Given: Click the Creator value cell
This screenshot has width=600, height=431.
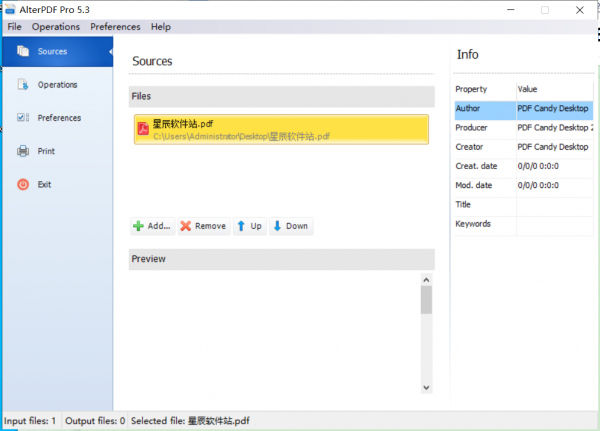Looking at the screenshot, I should click(x=555, y=147).
